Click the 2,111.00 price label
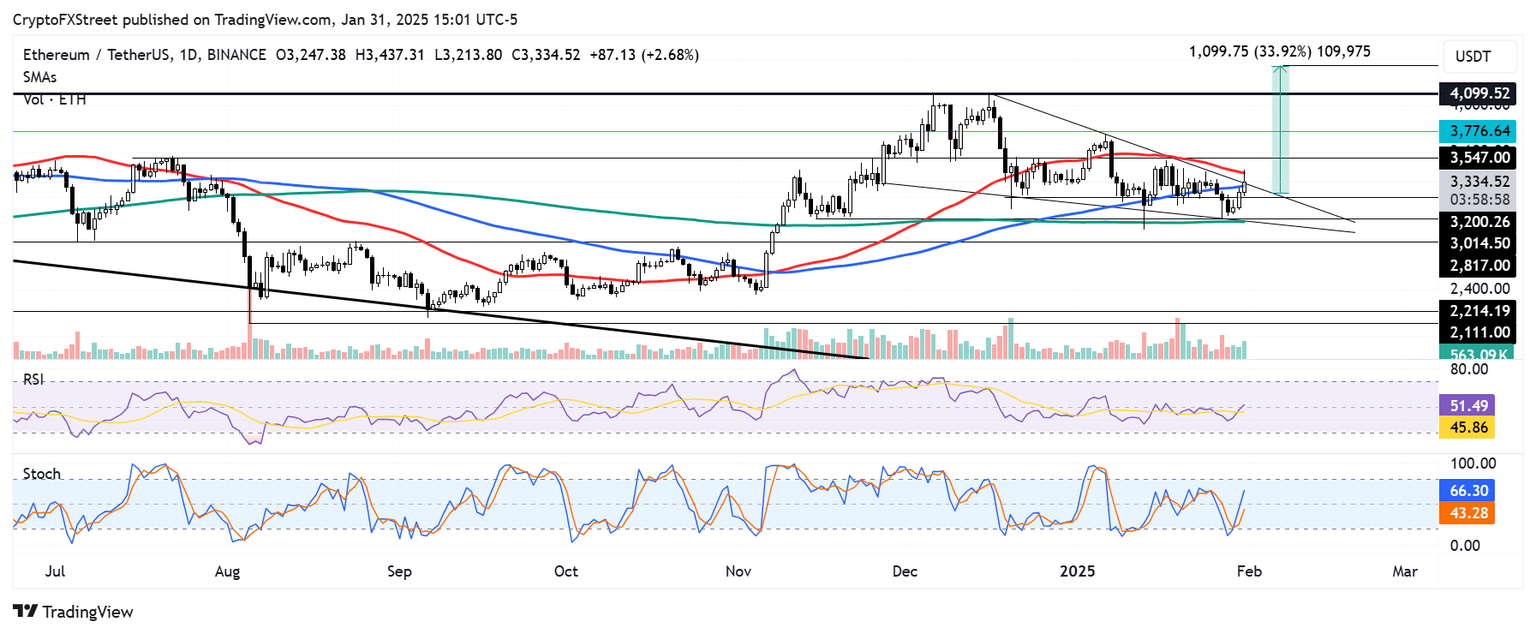Image resolution: width=1536 pixels, height=634 pixels. 1477,332
